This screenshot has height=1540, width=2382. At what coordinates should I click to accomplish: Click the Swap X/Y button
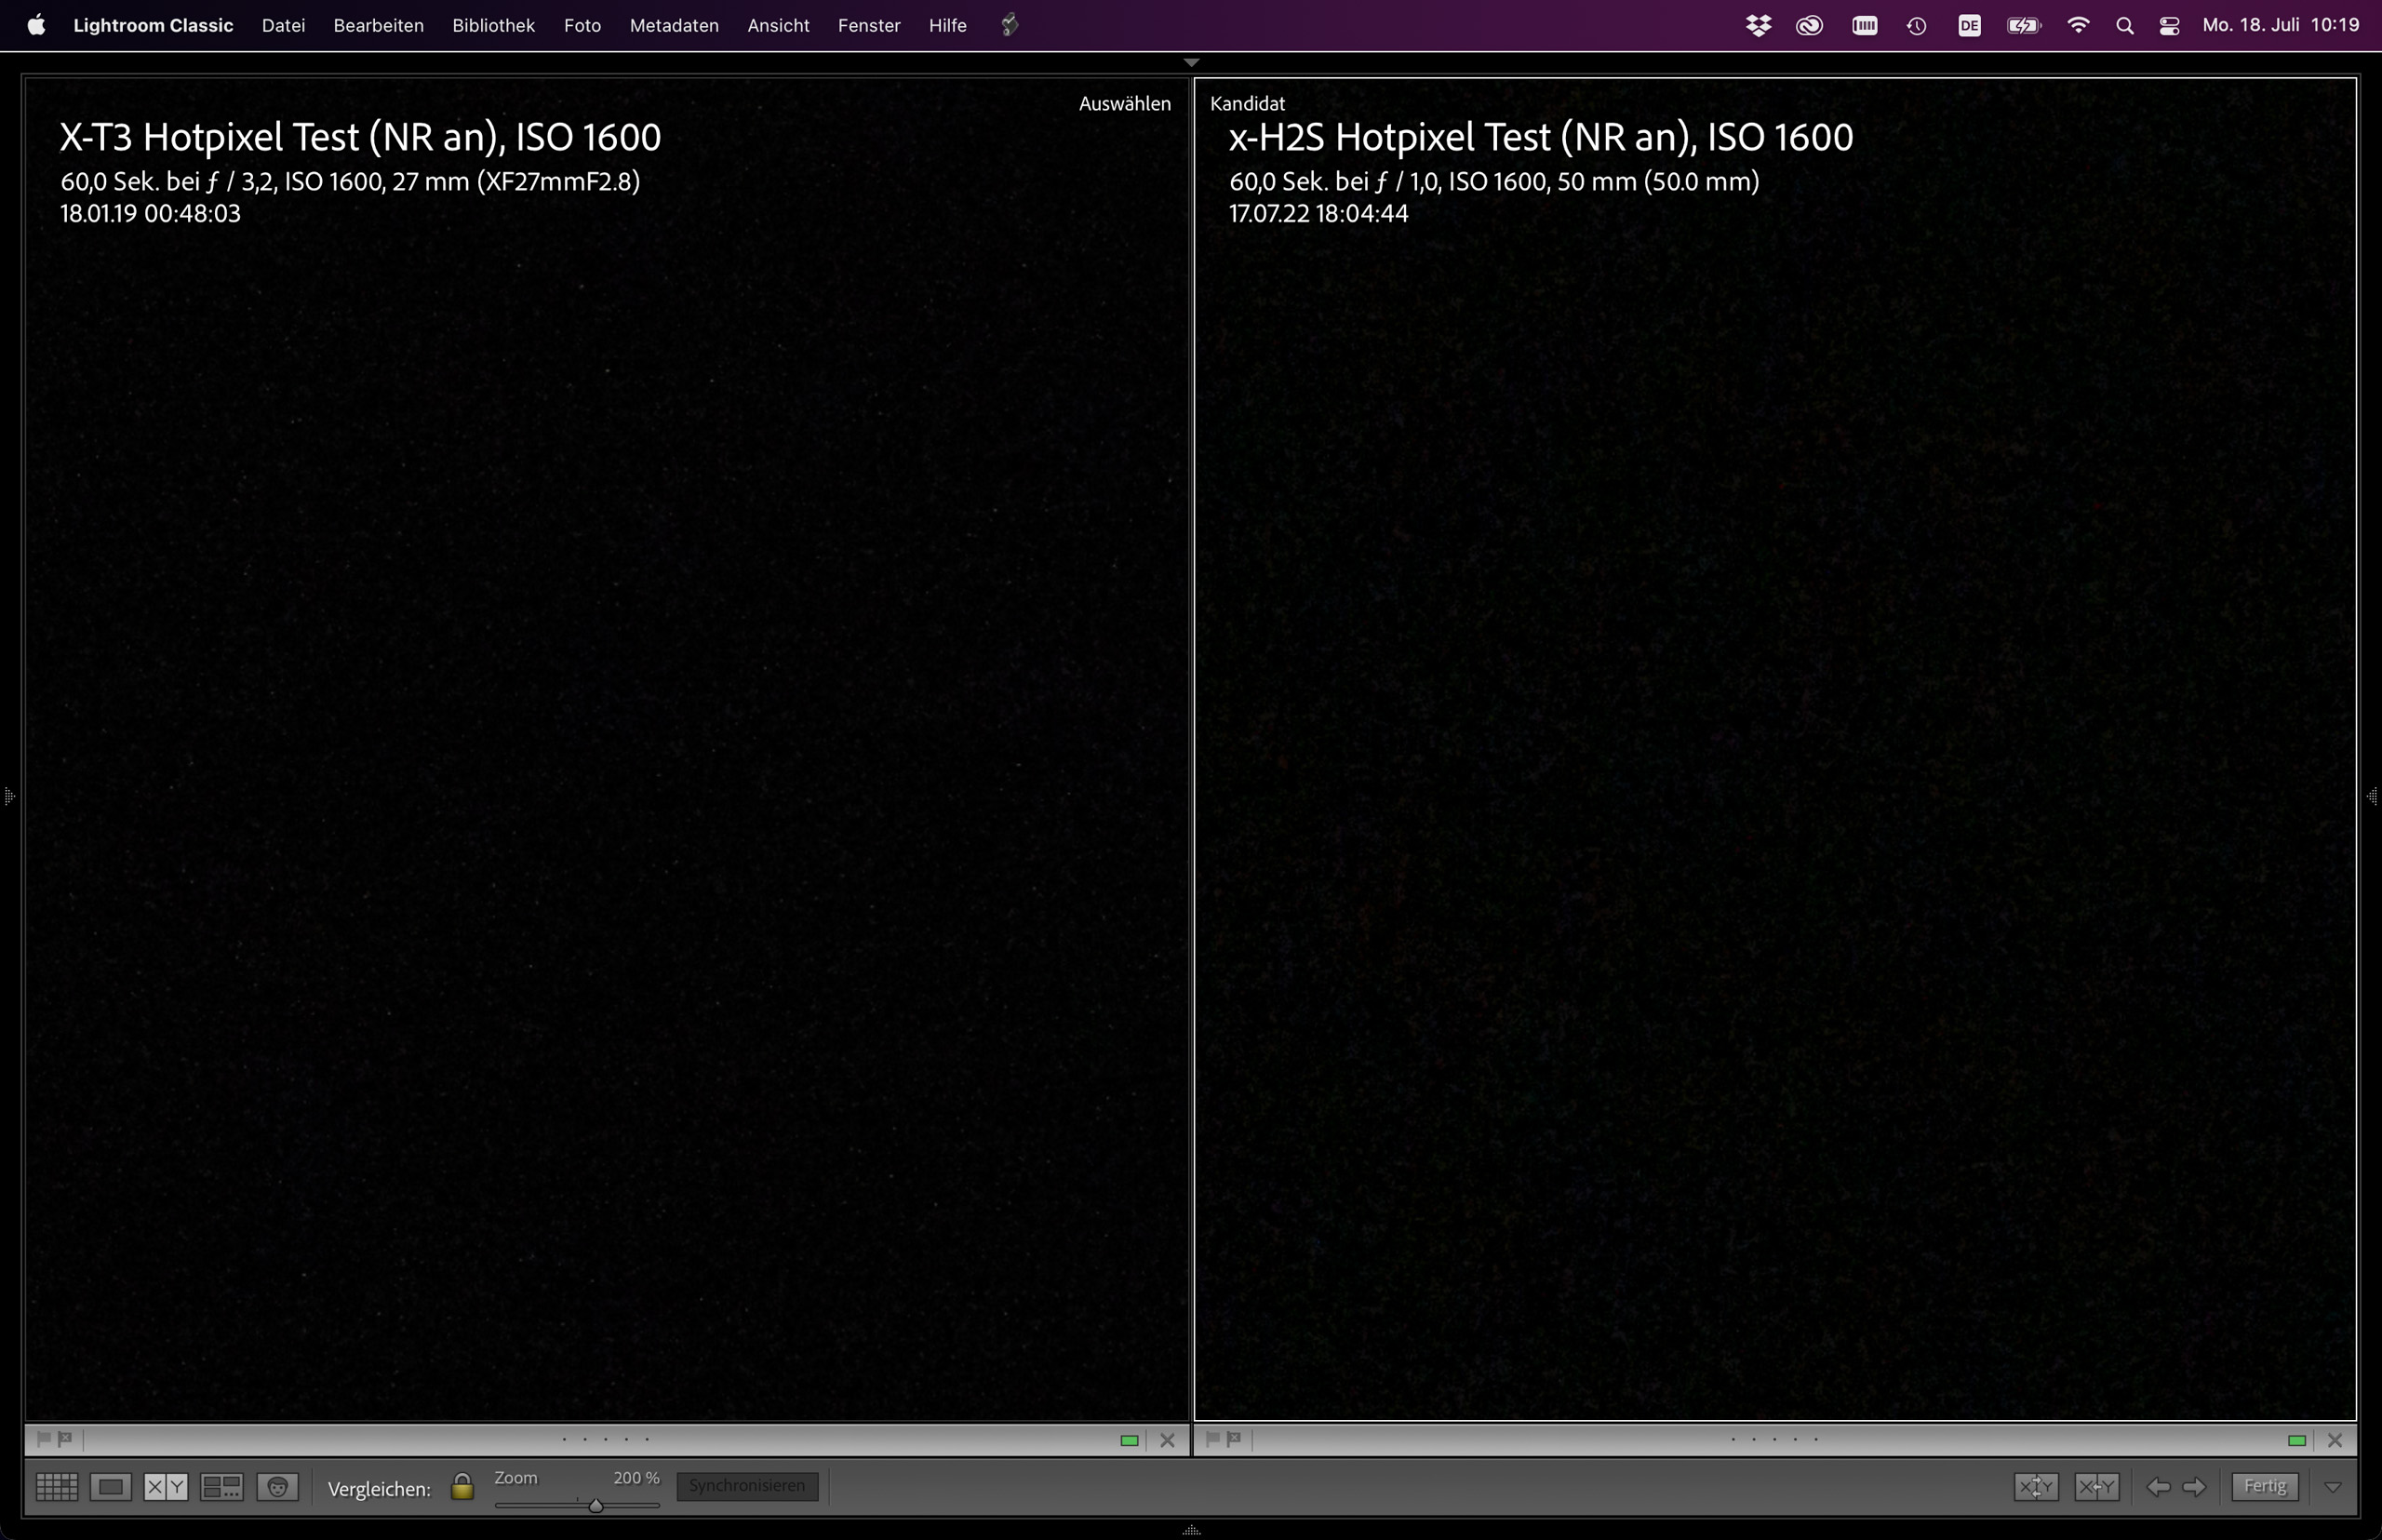tap(2037, 1486)
